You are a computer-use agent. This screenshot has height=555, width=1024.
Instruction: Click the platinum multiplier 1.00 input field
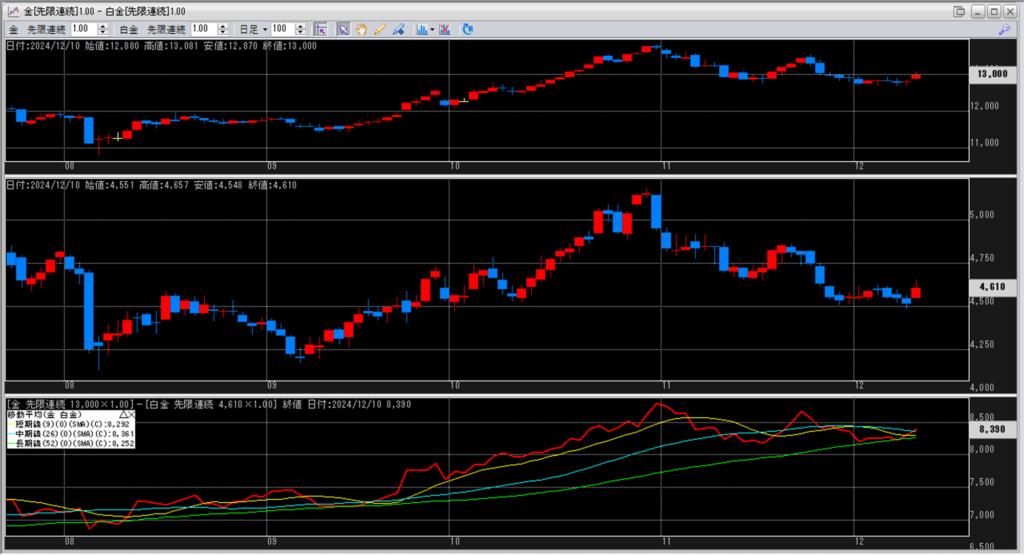204,29
